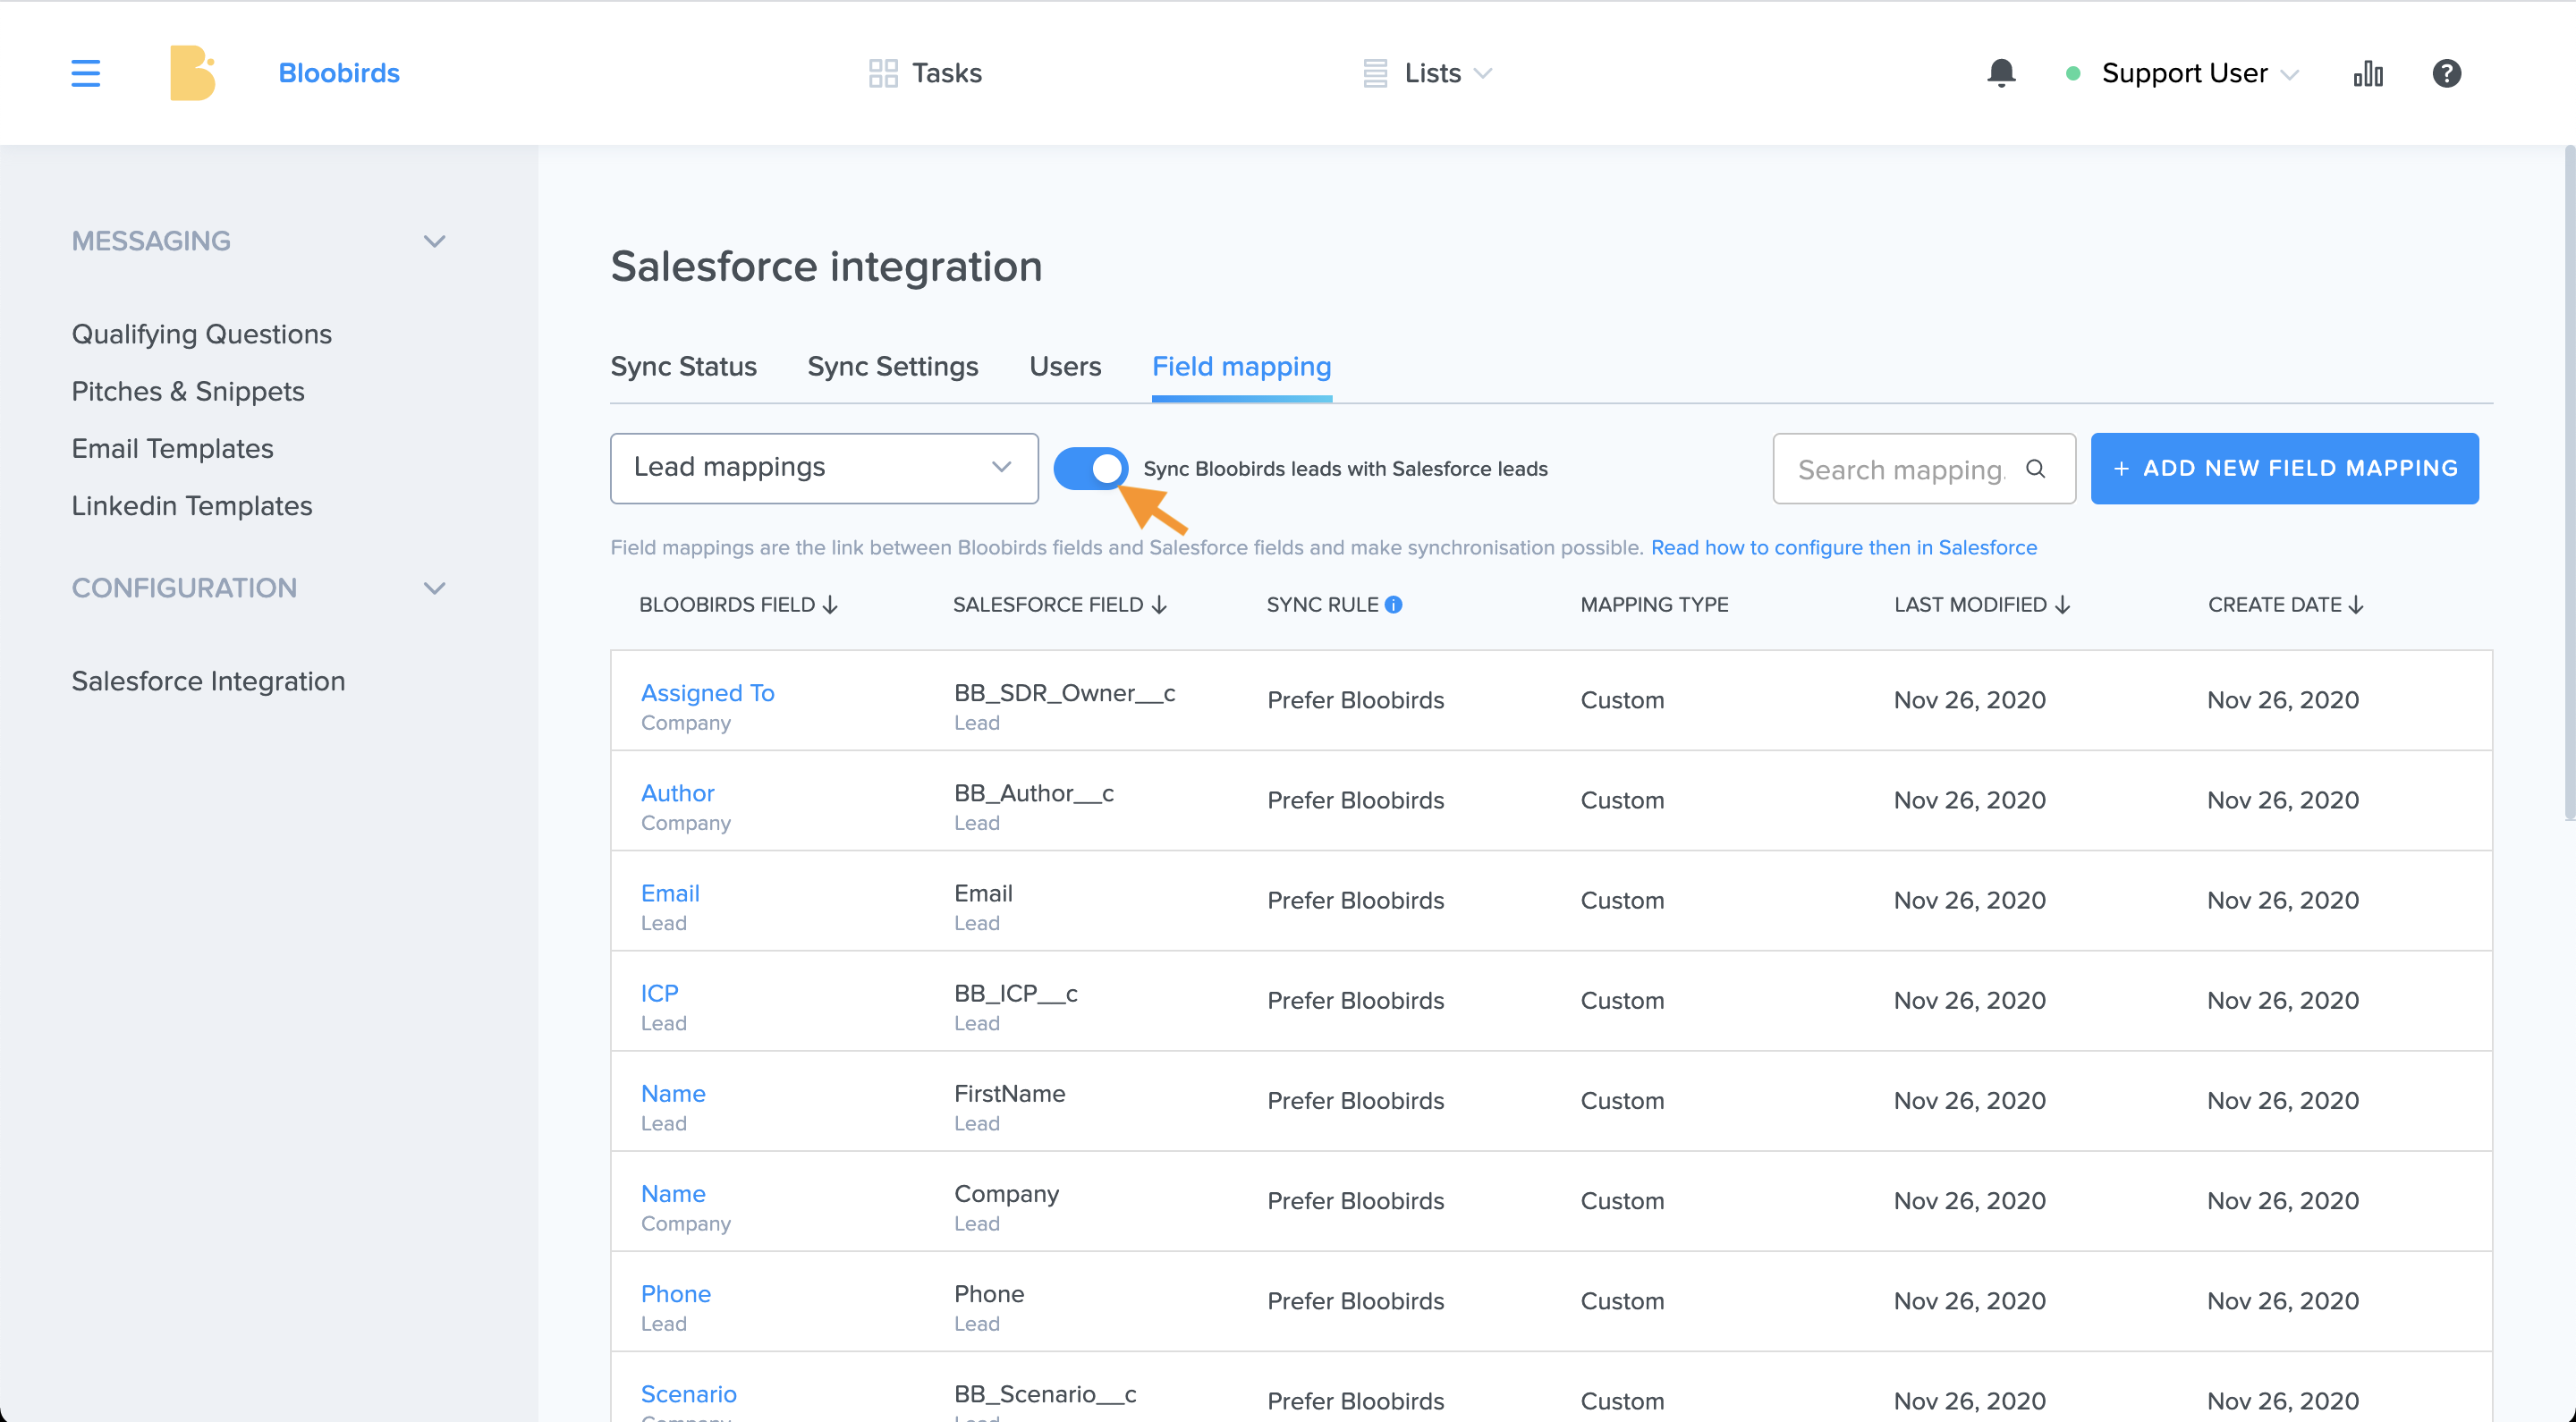
Task: Select the Field mapping tab
Action: 1241,366
